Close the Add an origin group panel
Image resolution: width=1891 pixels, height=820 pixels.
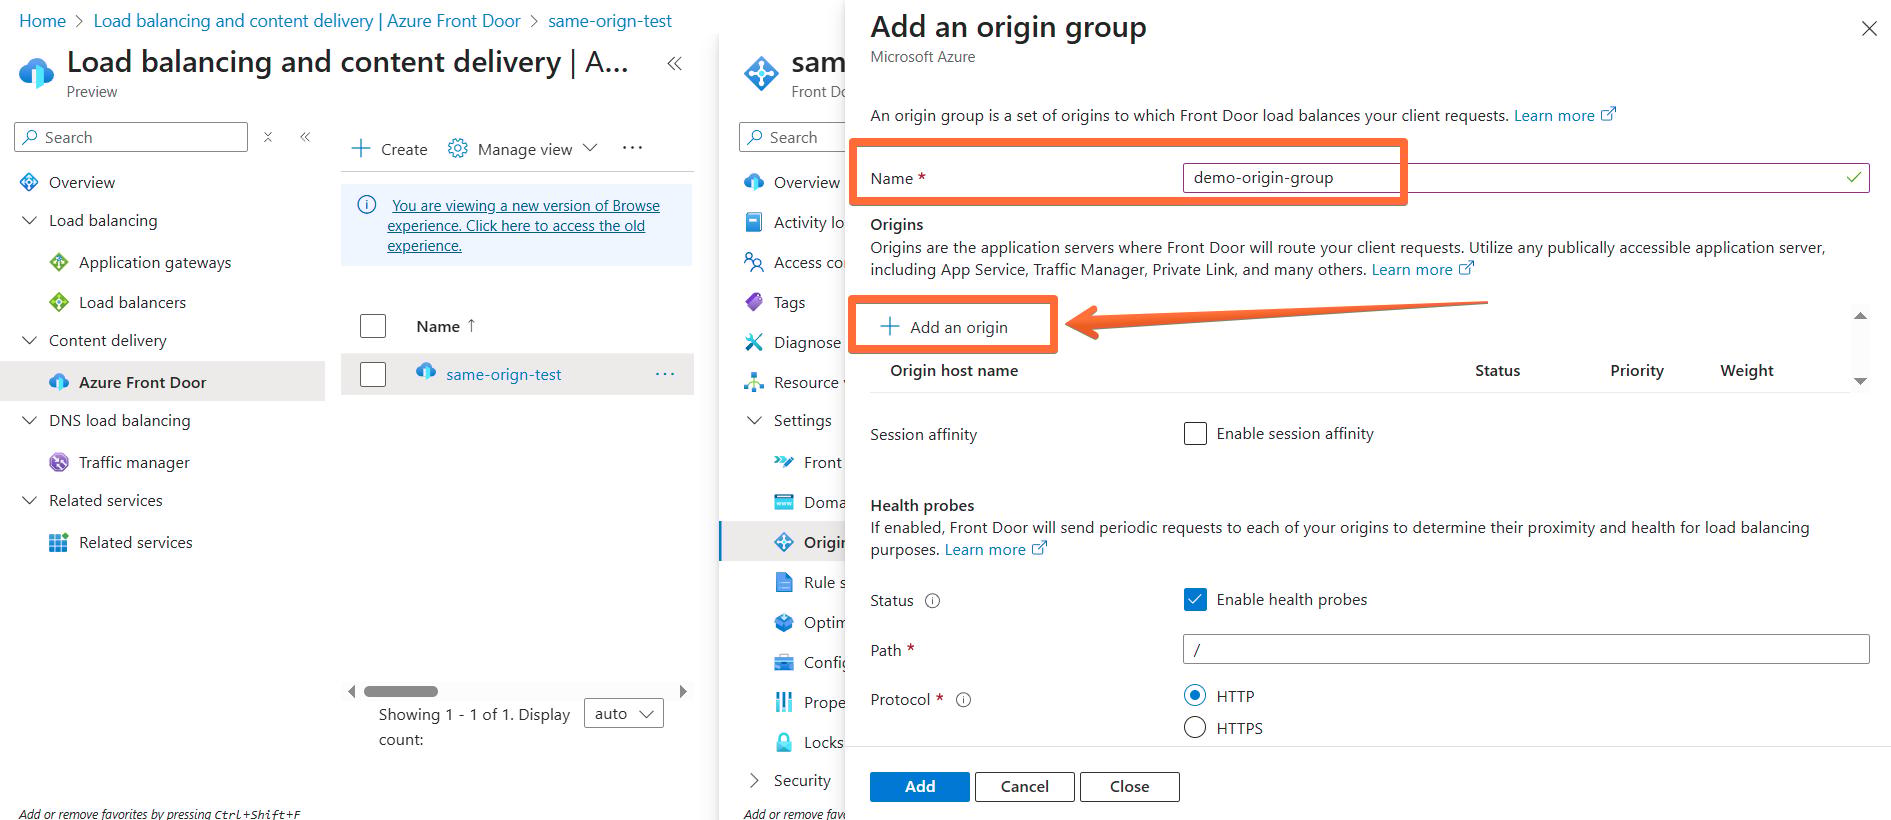coord(1869,29)
